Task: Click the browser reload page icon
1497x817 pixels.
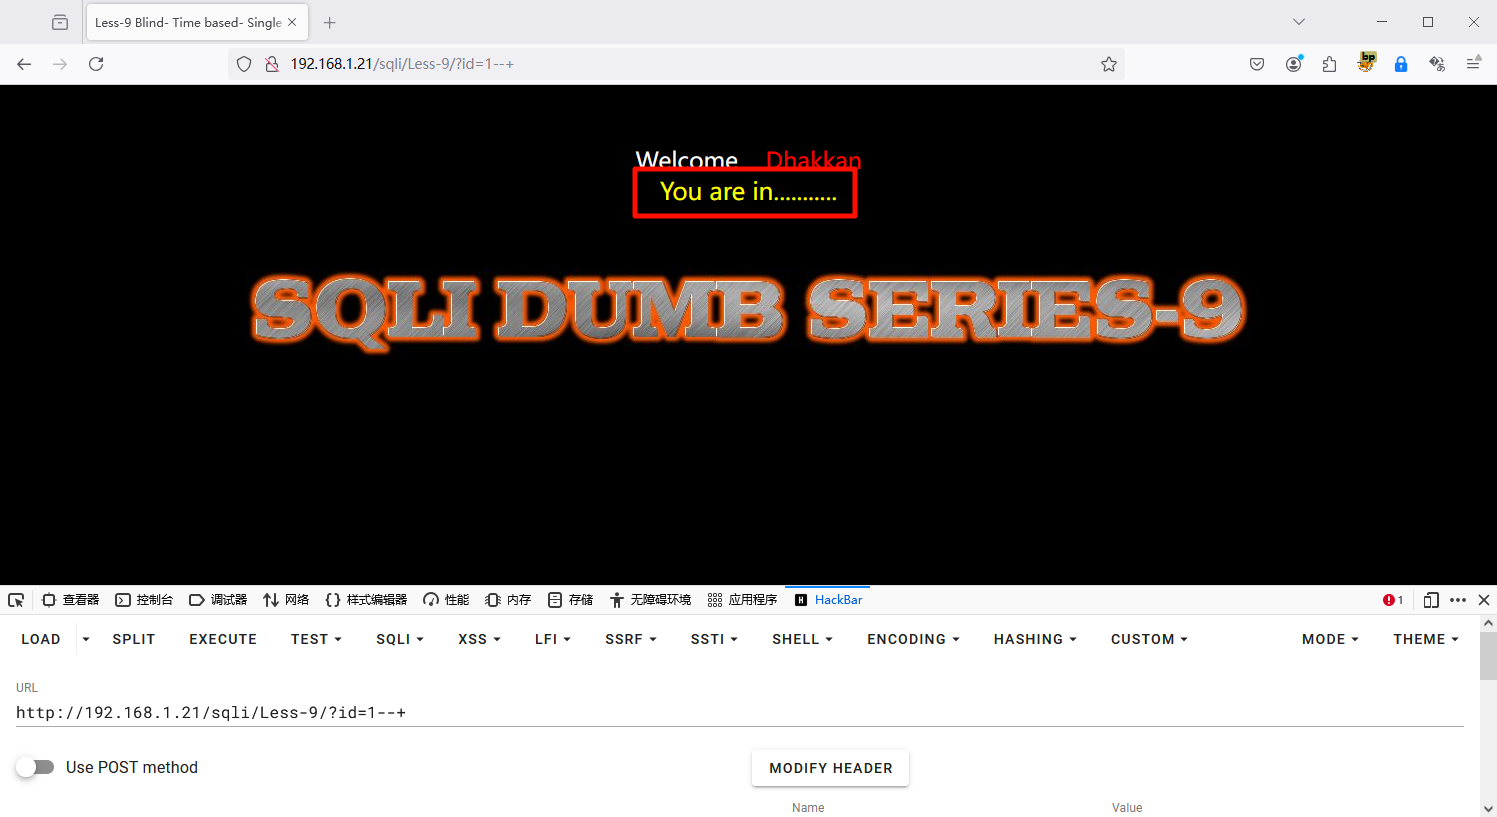Action: point(96,64)
